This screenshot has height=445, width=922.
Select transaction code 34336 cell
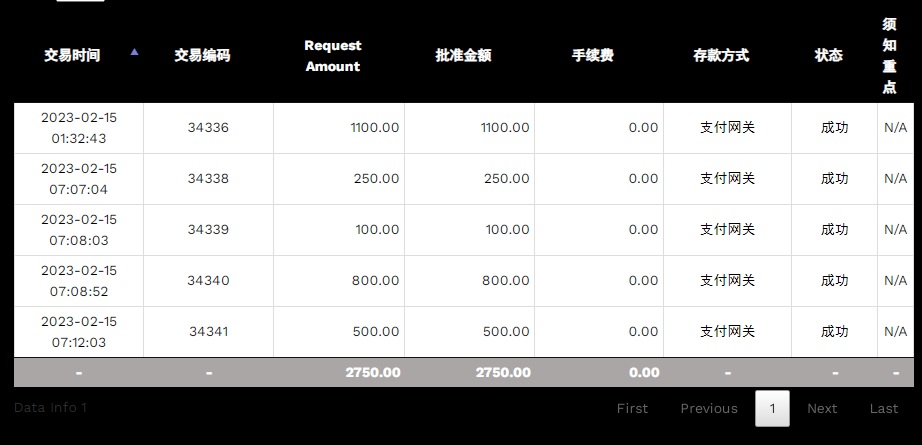[x=208, y=128]
